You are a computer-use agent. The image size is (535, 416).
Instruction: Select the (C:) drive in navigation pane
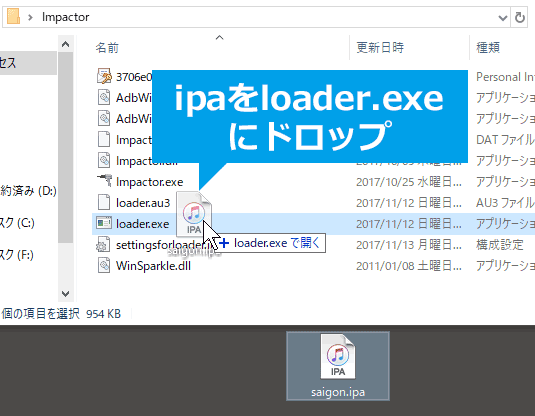[17, 223]
